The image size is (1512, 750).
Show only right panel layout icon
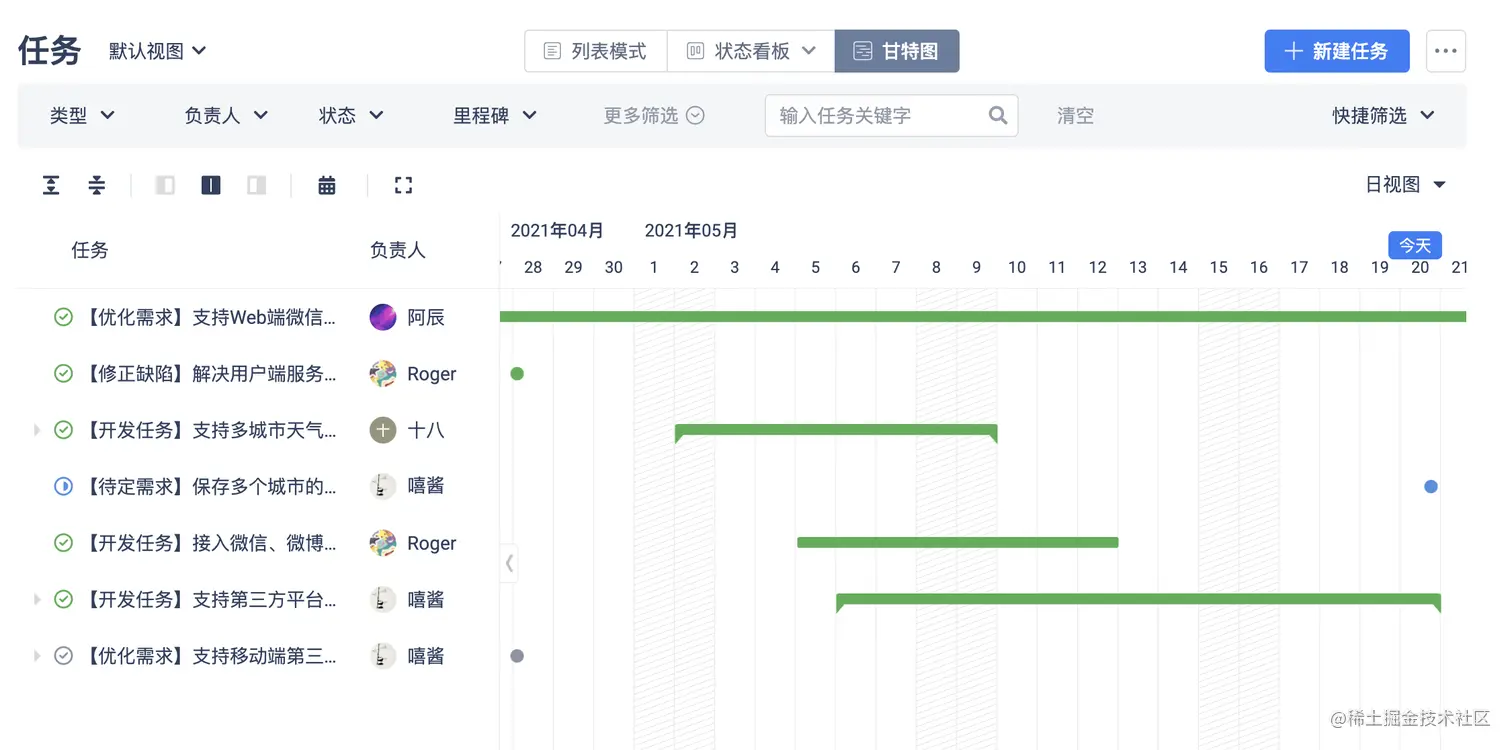coord(257,185)
